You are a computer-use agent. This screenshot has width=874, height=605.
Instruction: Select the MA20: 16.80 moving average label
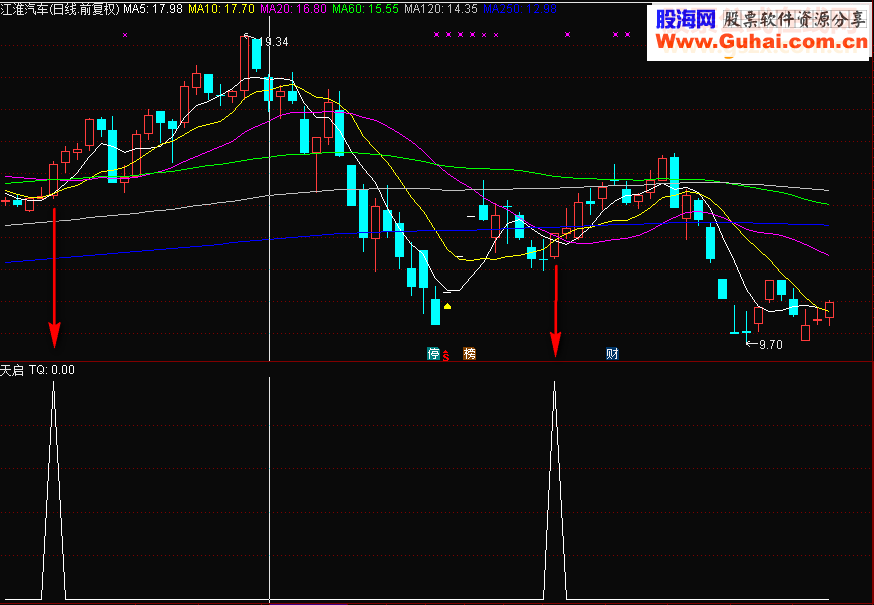tap(293, 9)
